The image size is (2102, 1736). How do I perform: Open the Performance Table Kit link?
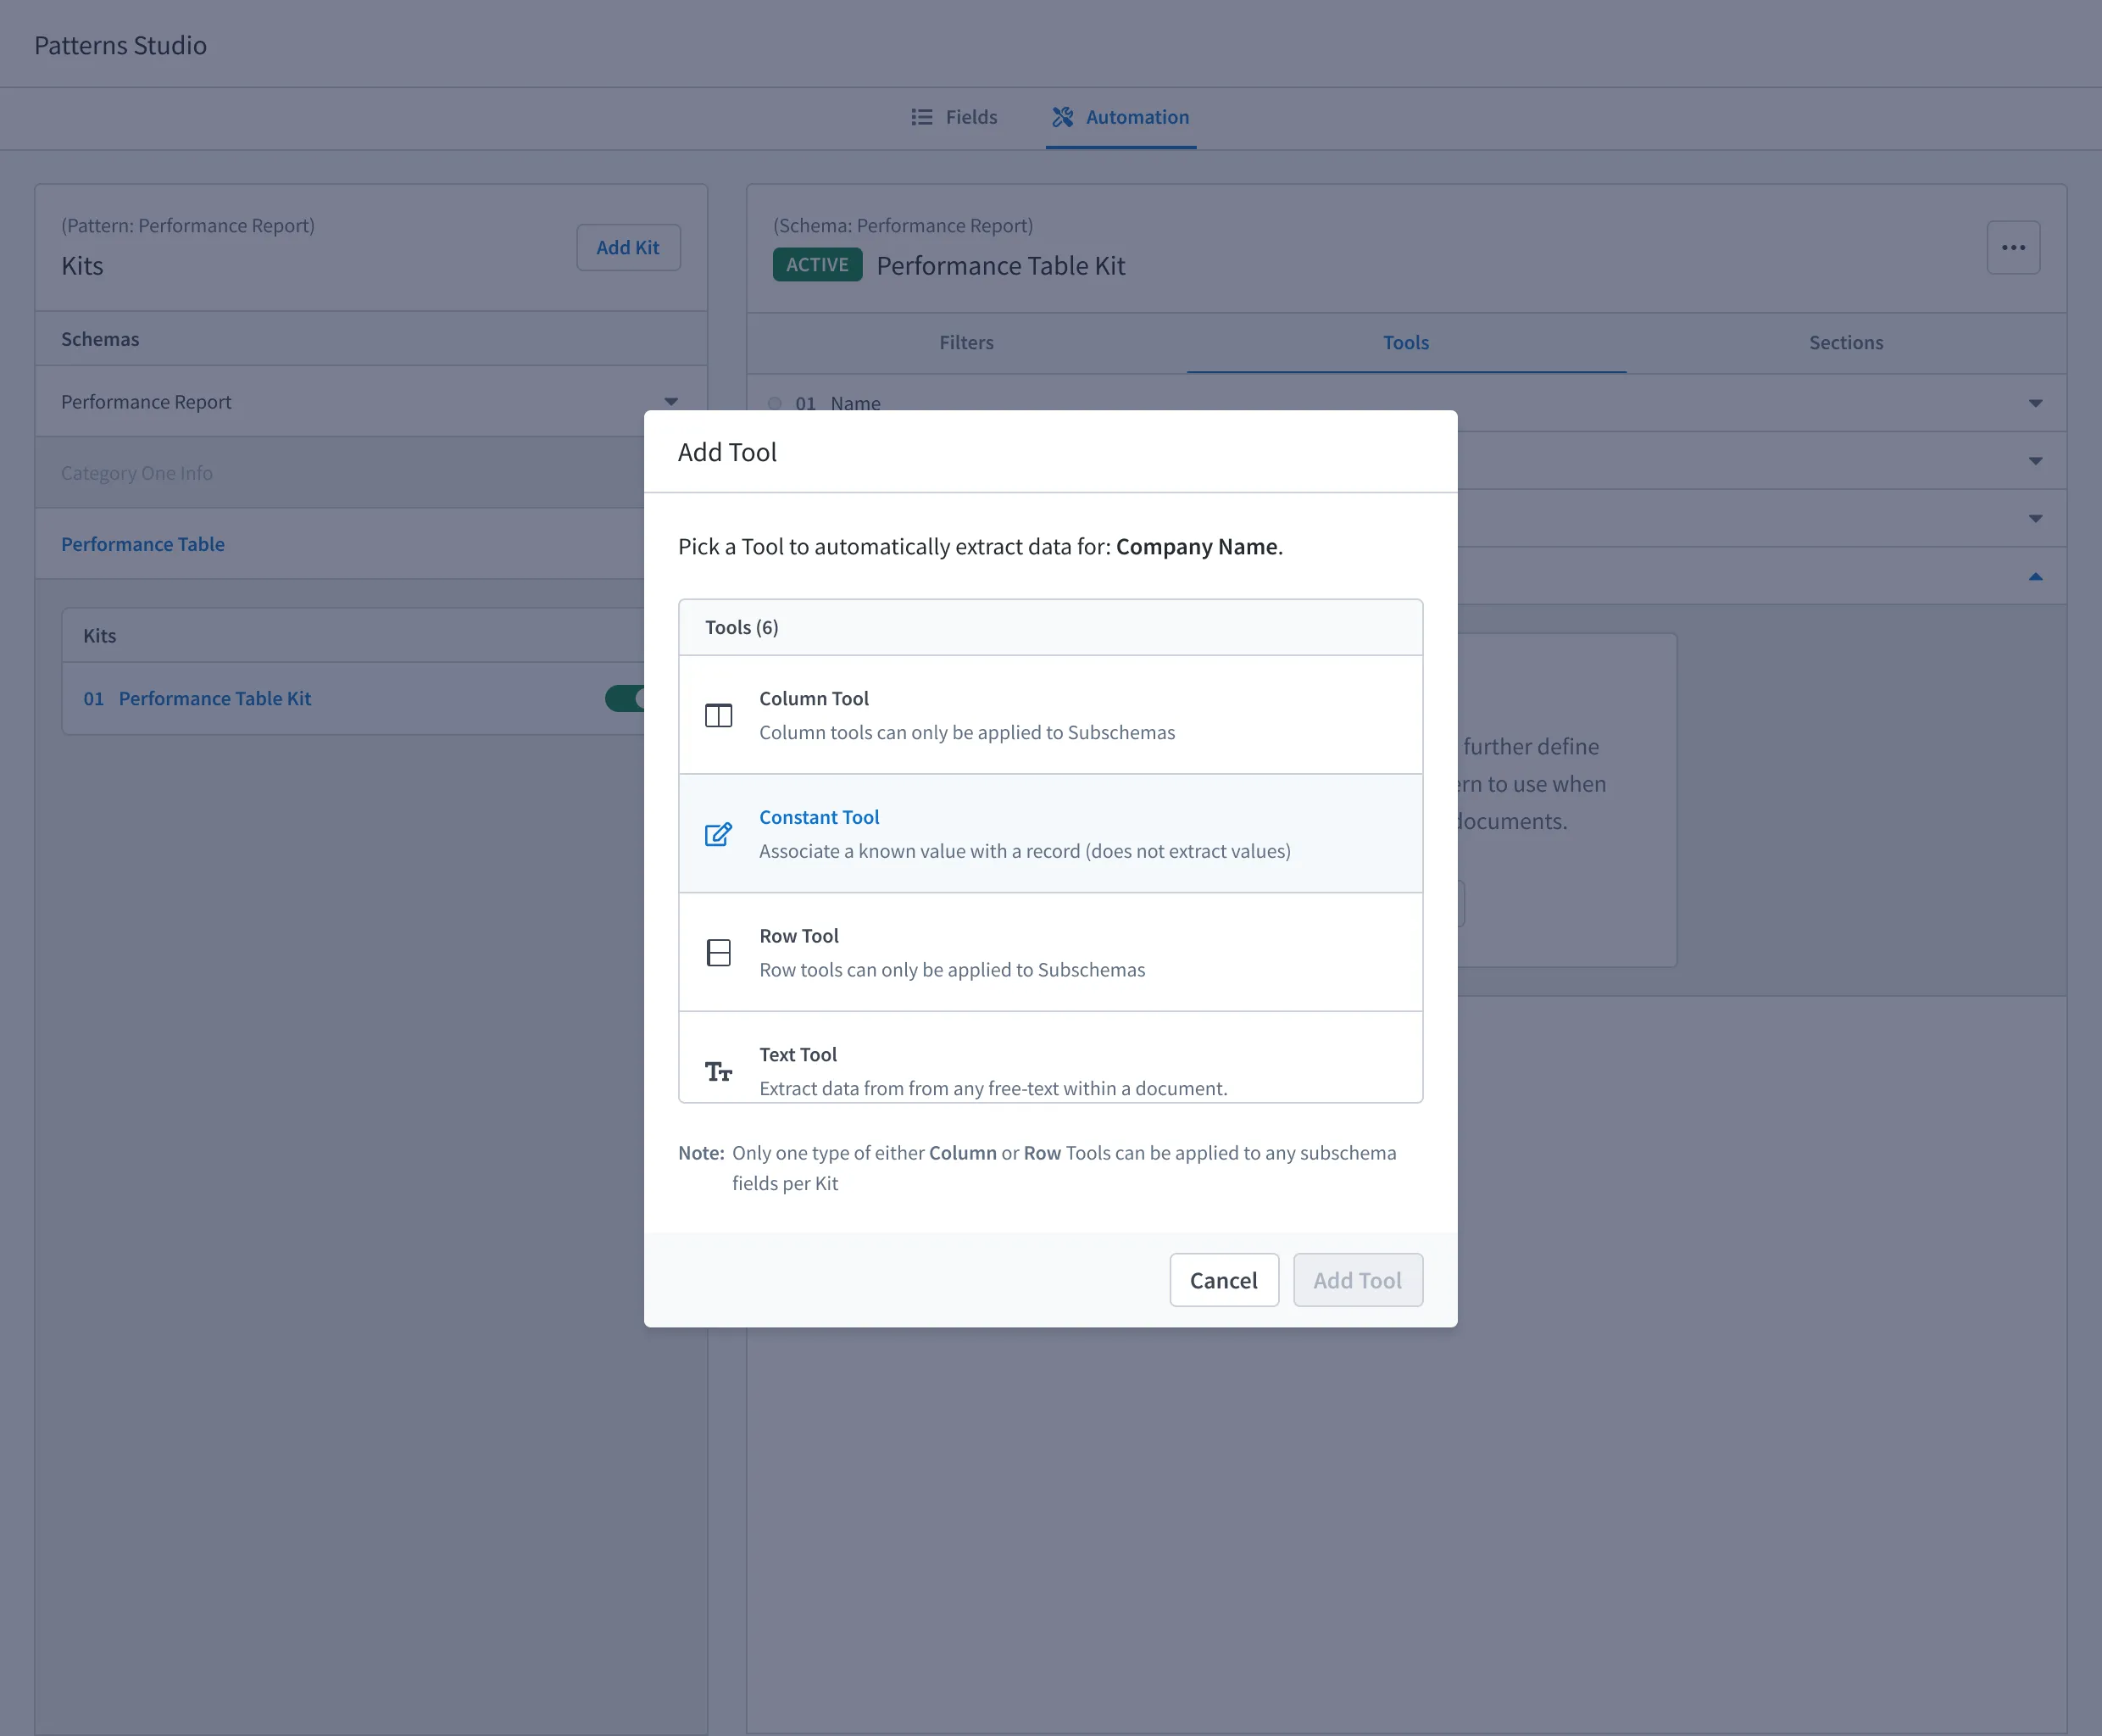coord(215,698)
